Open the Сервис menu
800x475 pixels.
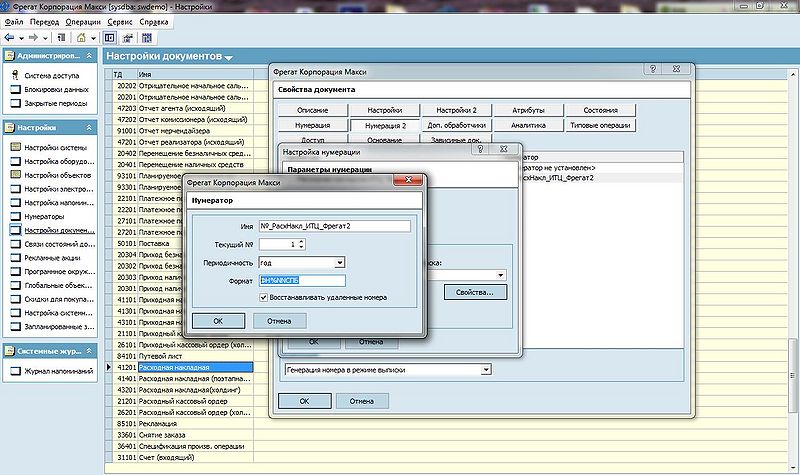(120, 22)
